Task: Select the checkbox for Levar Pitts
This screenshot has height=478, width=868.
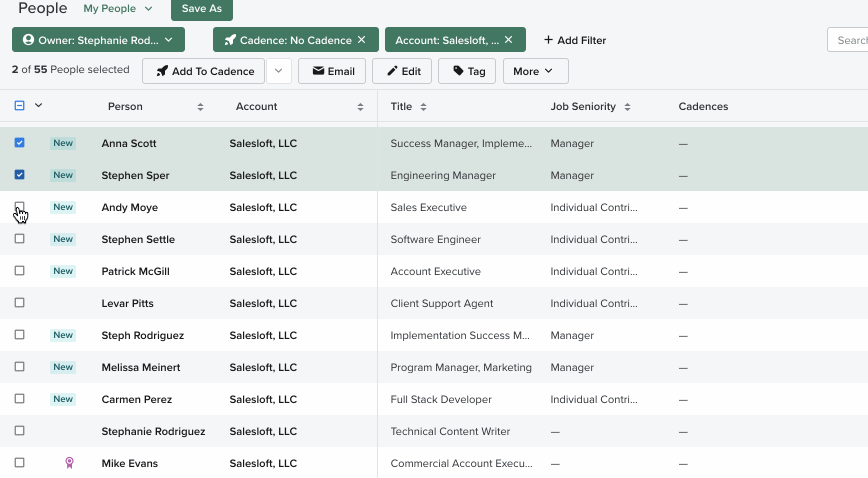Action: 19,303
